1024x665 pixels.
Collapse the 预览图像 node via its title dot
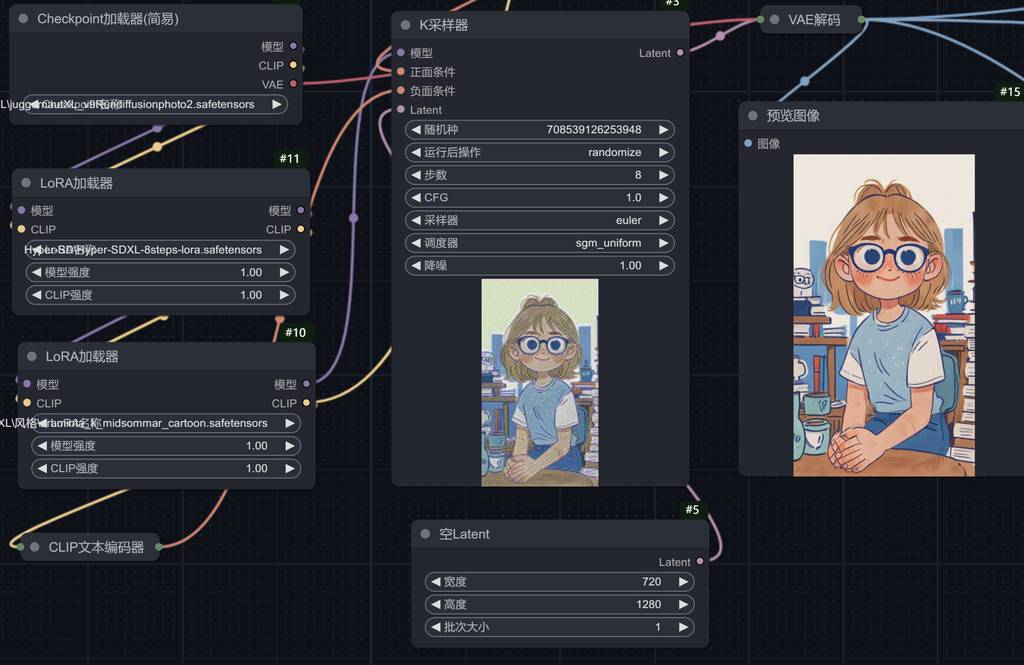[752, 116]
